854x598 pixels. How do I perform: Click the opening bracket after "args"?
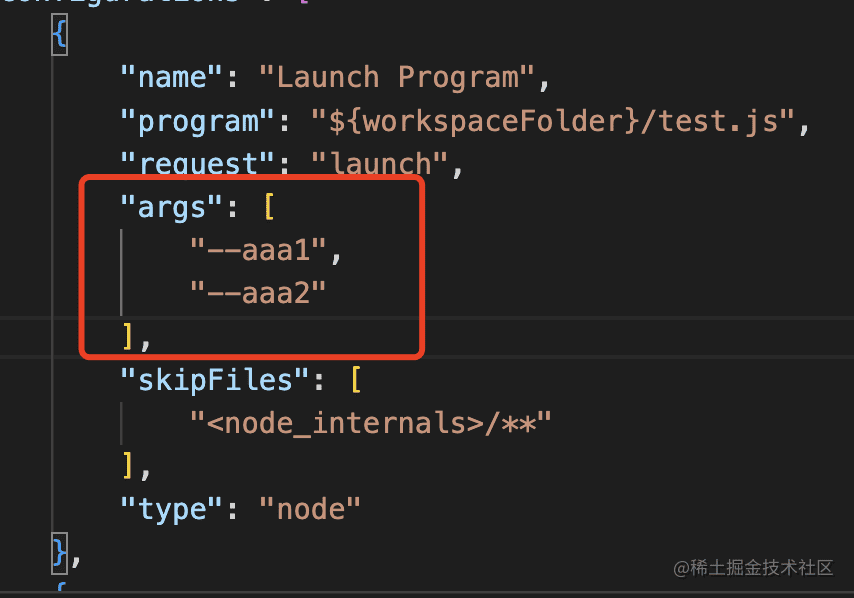pos(269,208)
